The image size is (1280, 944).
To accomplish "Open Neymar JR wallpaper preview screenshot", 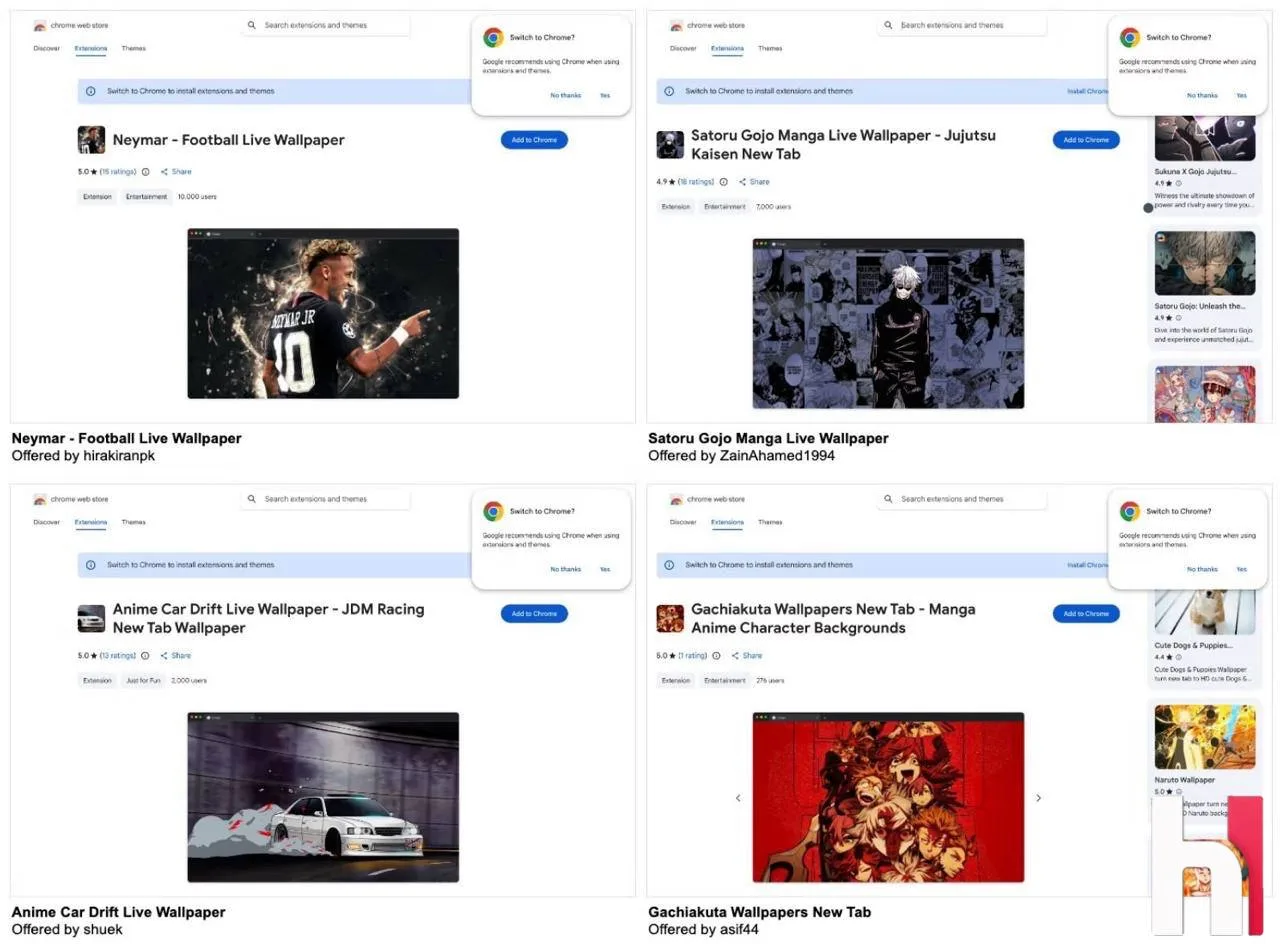I will 323,314.
